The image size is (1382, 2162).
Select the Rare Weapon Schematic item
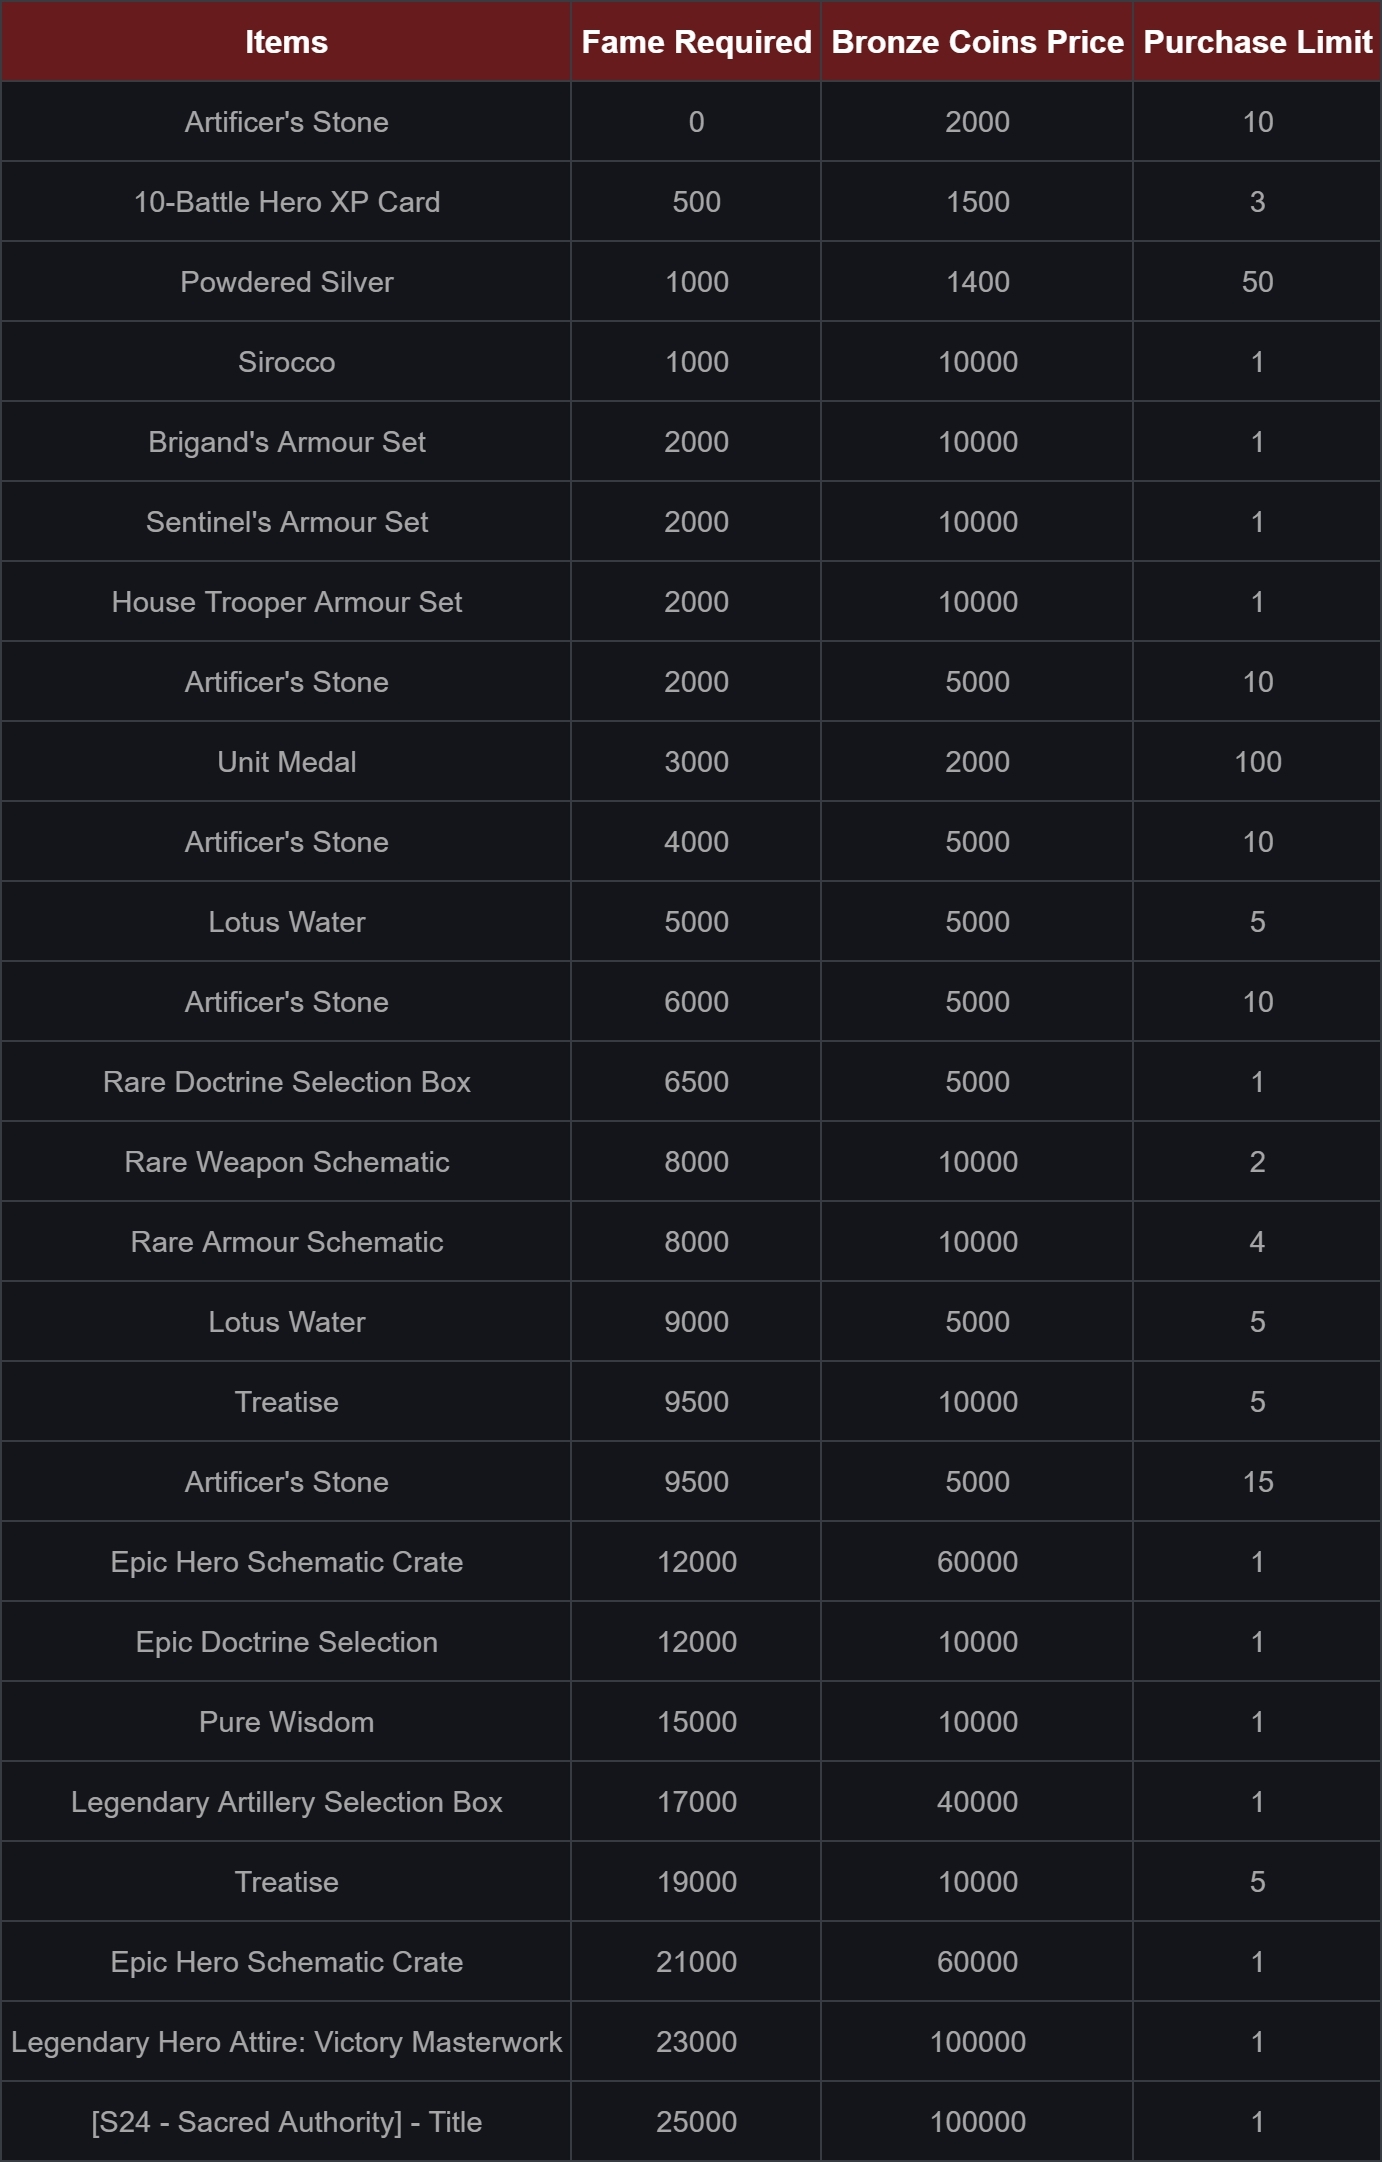coord(286,1162)
